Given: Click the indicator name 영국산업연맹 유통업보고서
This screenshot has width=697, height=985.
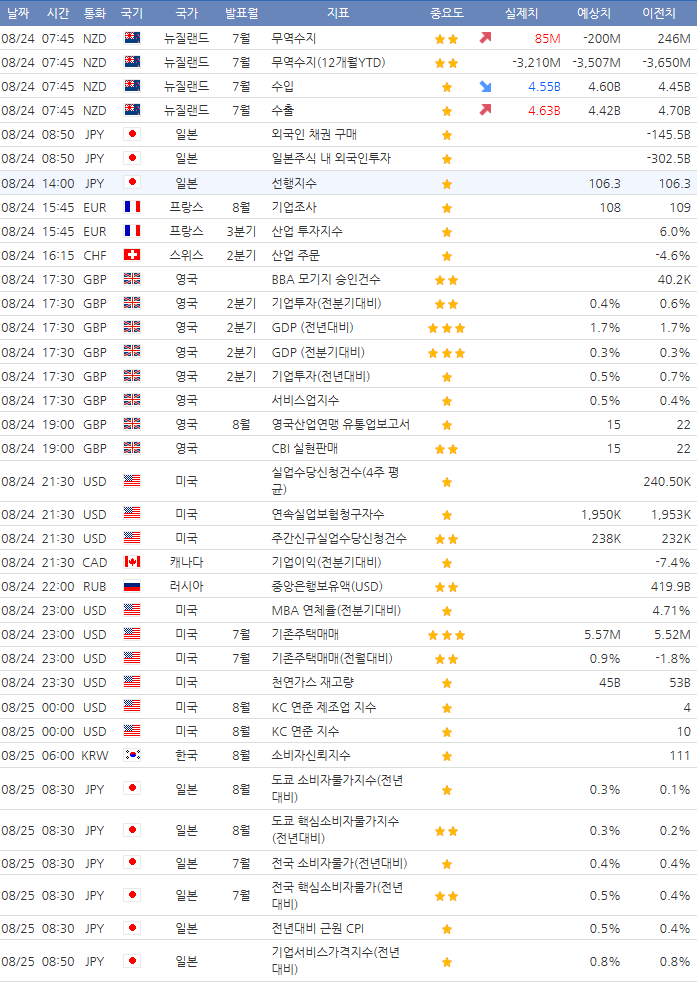Looking at the screenshot, I should 340,424.
